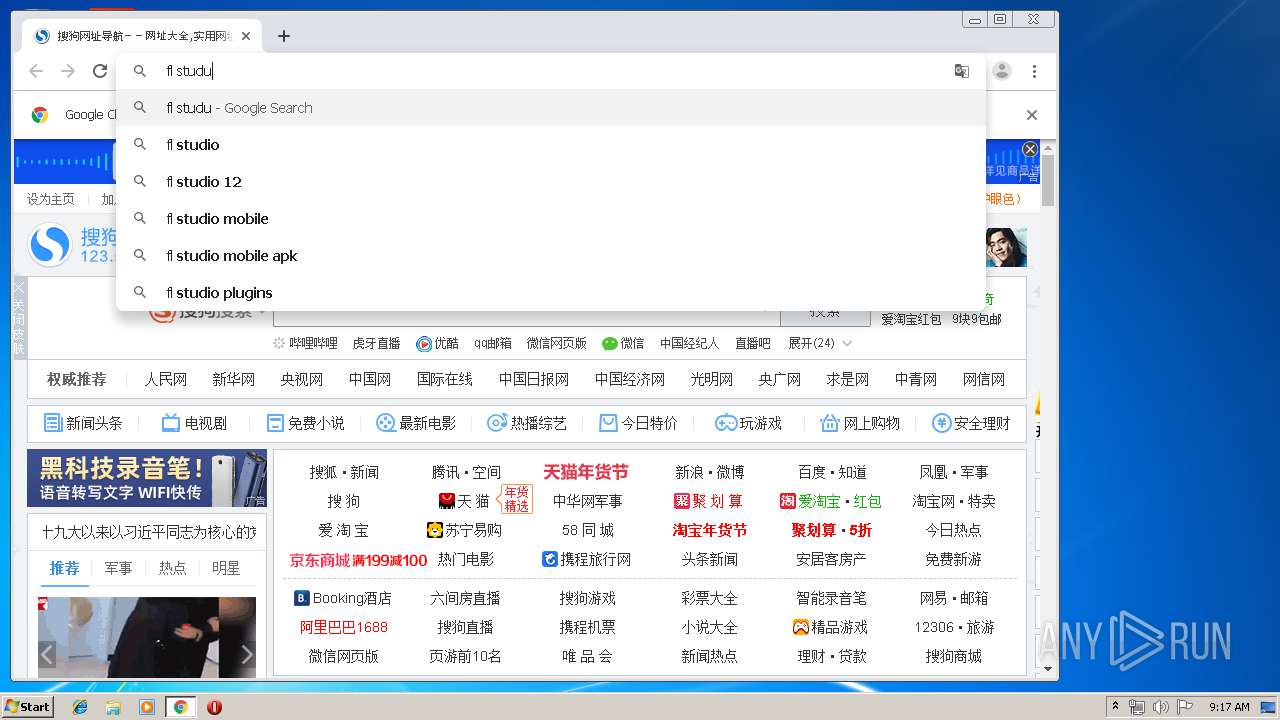Open 网上购物 category
The image size is (1280, 720).
pos(860,423)
